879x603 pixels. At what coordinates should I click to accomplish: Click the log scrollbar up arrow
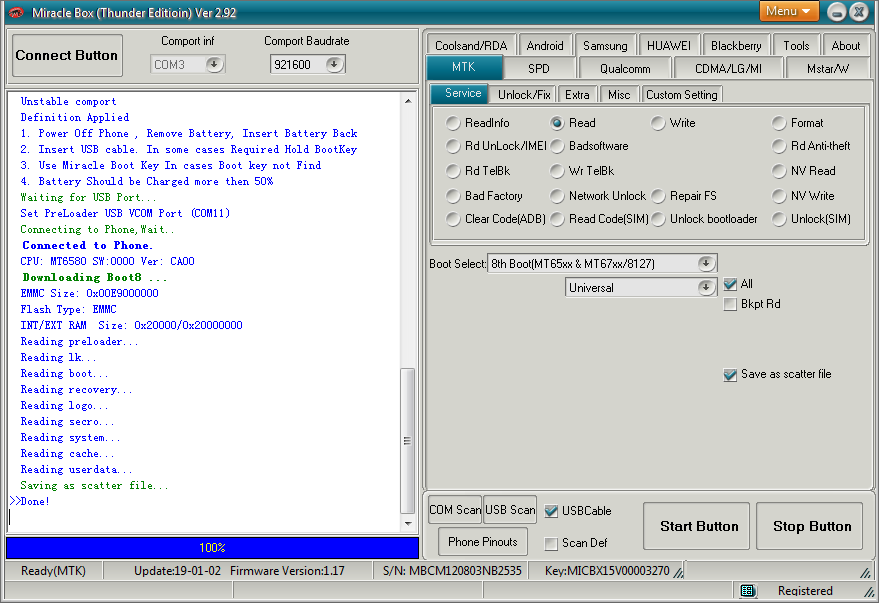pyautogui.click(x=408, y=101)
